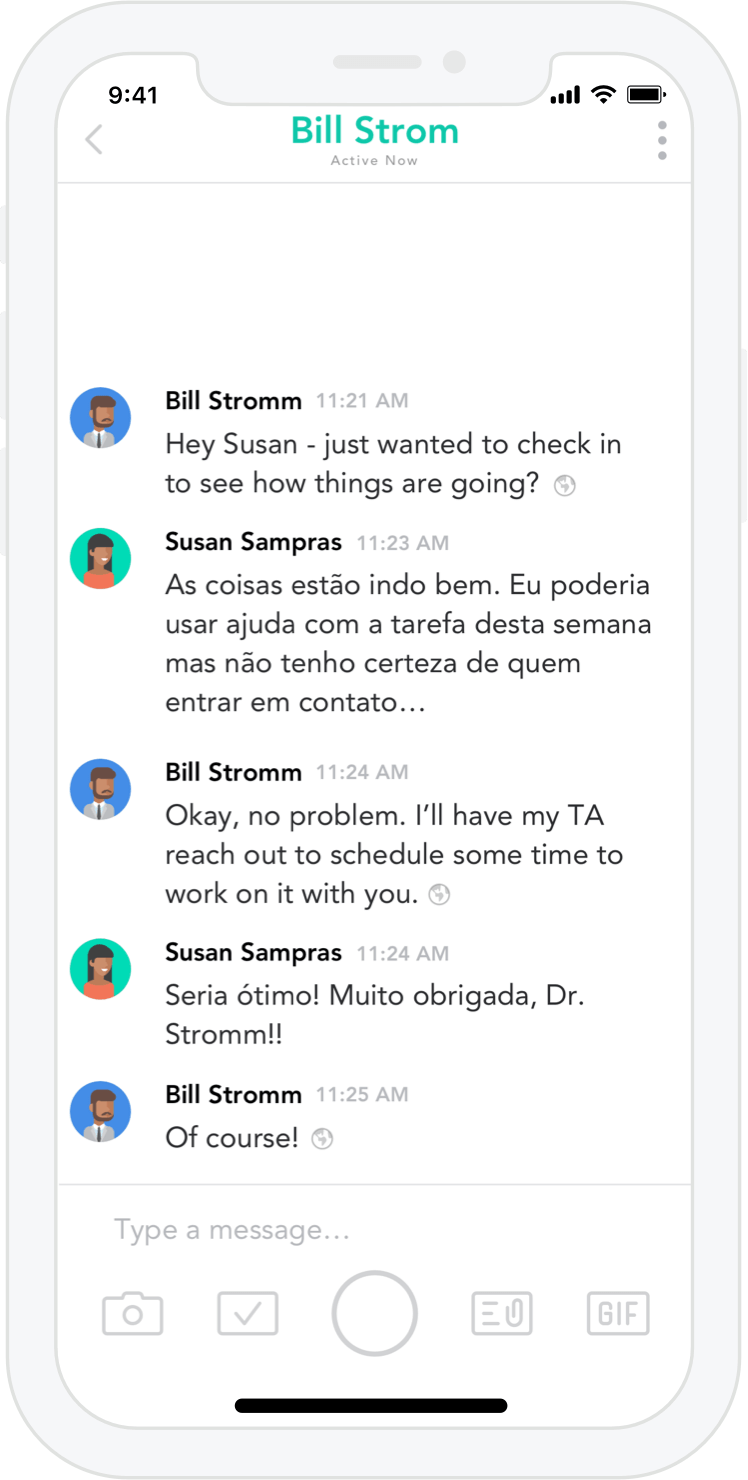
Task: Click the 'Type a message…' input field
Action: point(375,1230)
